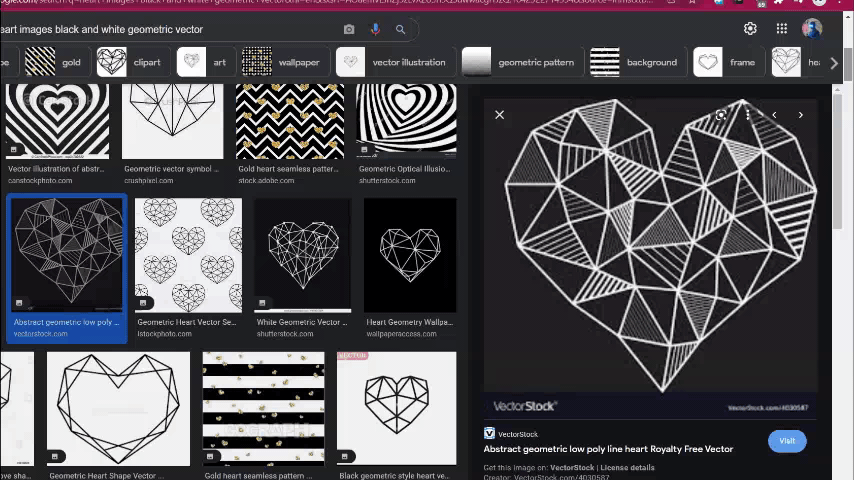Viewport: 854px width, 480px height.
Task: Open VectorStock link after Get this image on
Action: tap(572, 467)
